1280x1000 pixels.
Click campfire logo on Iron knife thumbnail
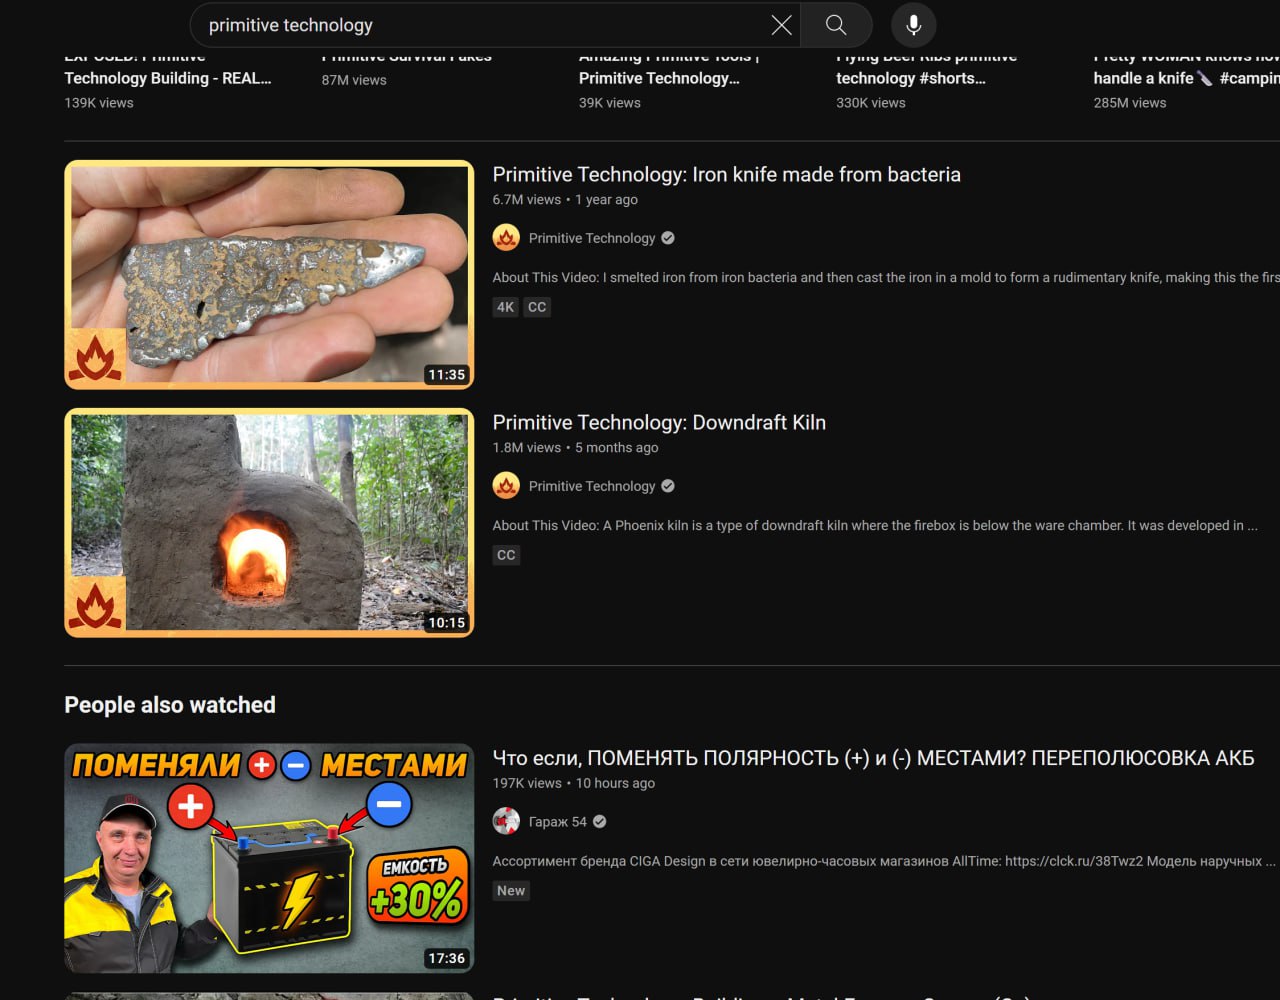point(95,358)
